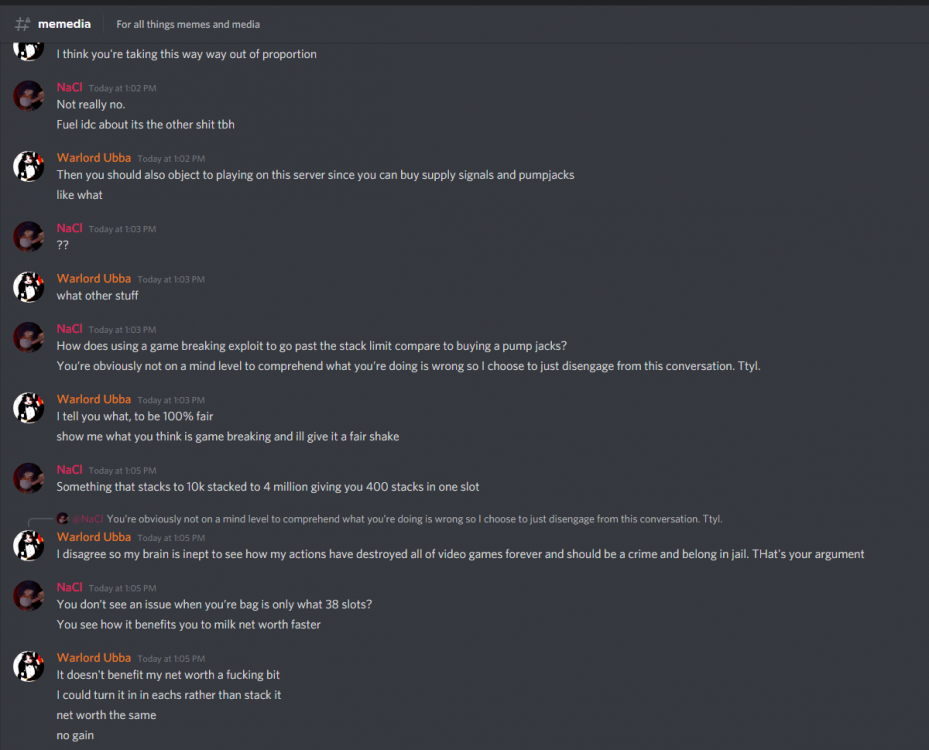Click Warlord Ubba username above 'It doesn't benefit' message
This screenshot has height=750, width=929.
[x=93, y=657]
